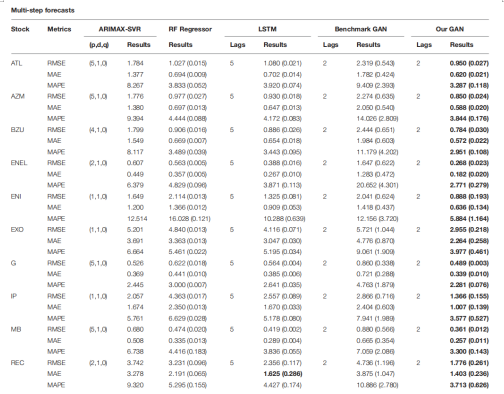Viewport: 504px width, 394px height.
Task: Click the '(4,1,0)' order value for BZU
Action: tap(98, 130)
